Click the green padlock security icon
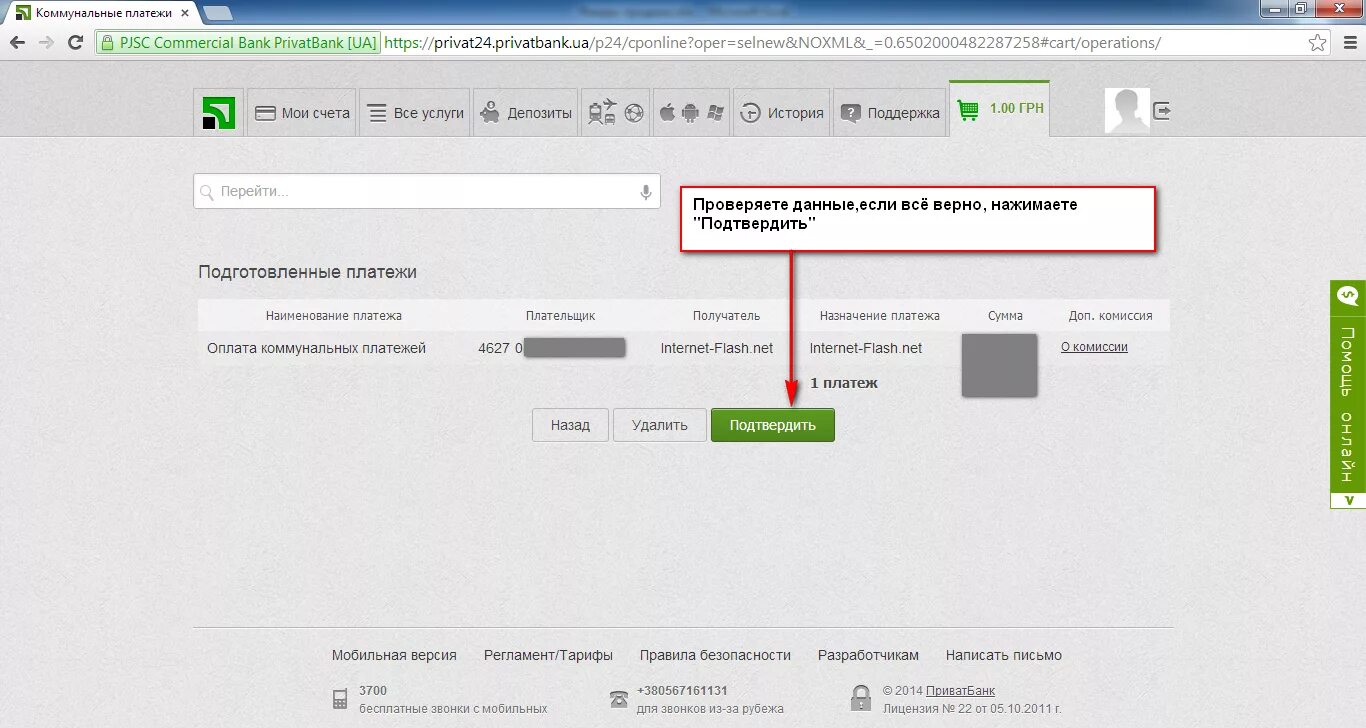The height and width of the screenshot is (728, 1366). pos(108,43)
